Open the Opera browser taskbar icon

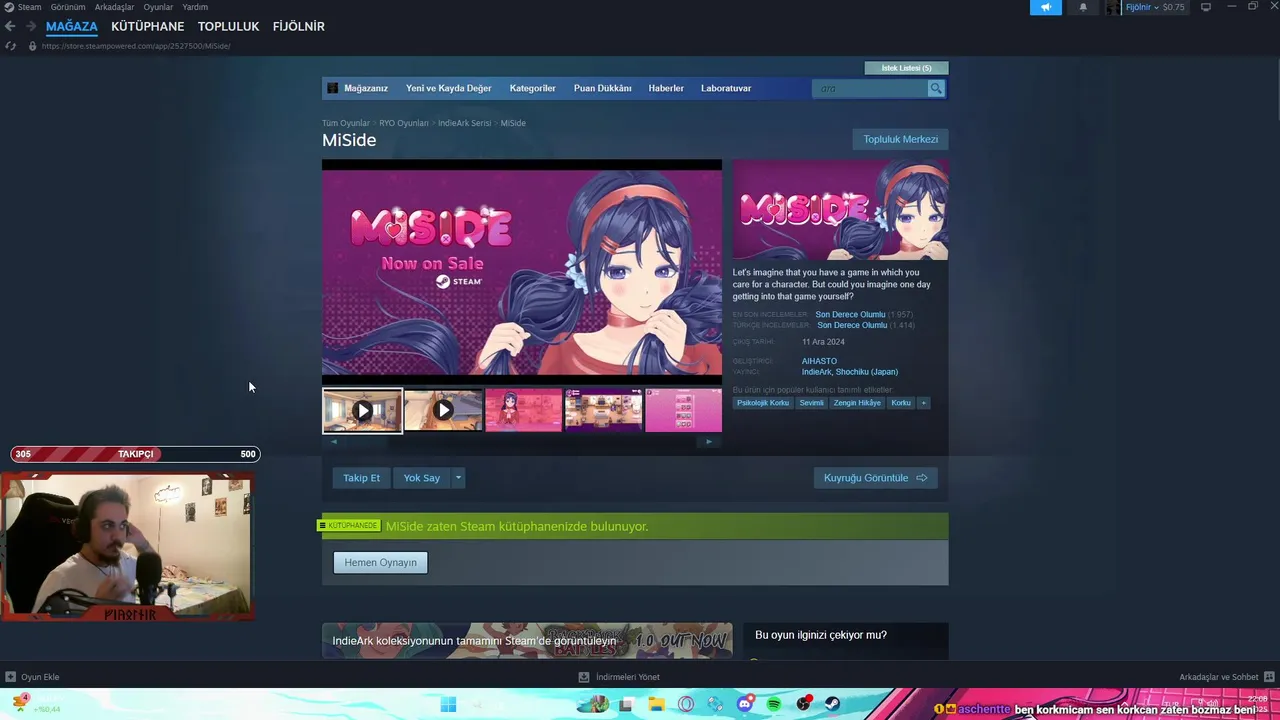pos(686,704)
